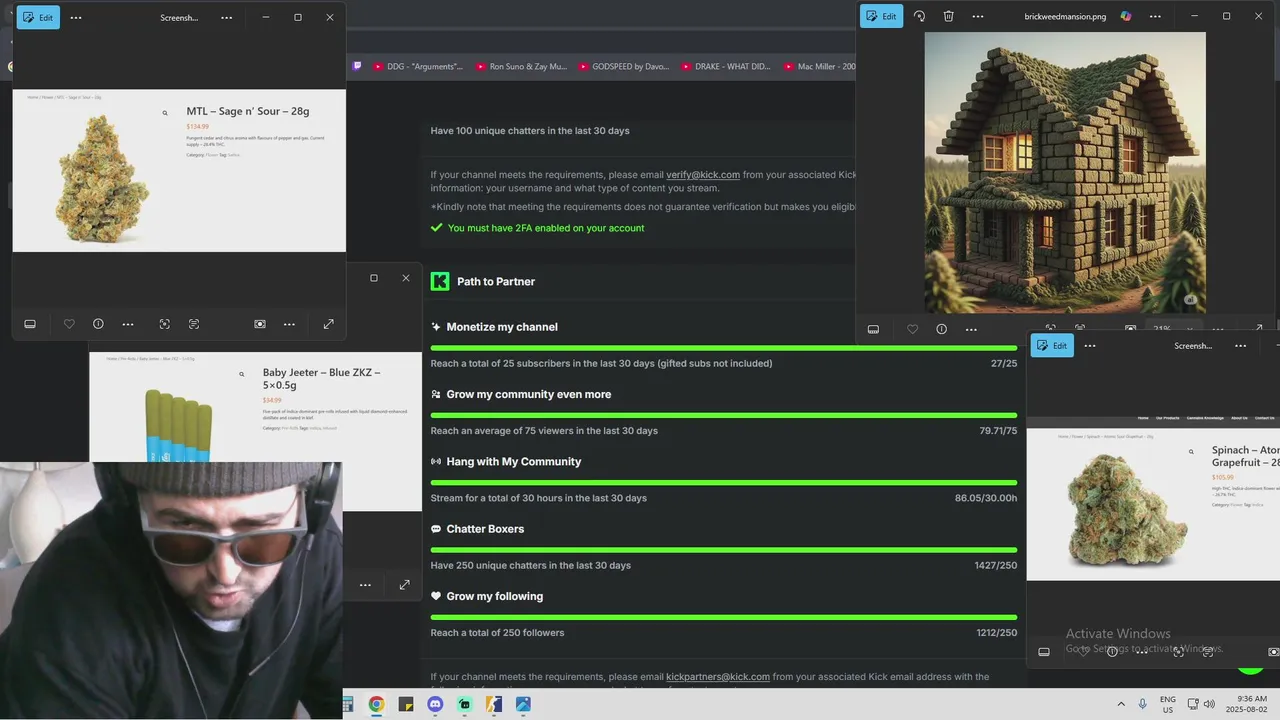The width and height of the screenshot is (1280, 720).
Task: Open three-dots menu beside delete in brickweedmansion window
Action: [x=978, y=16]
